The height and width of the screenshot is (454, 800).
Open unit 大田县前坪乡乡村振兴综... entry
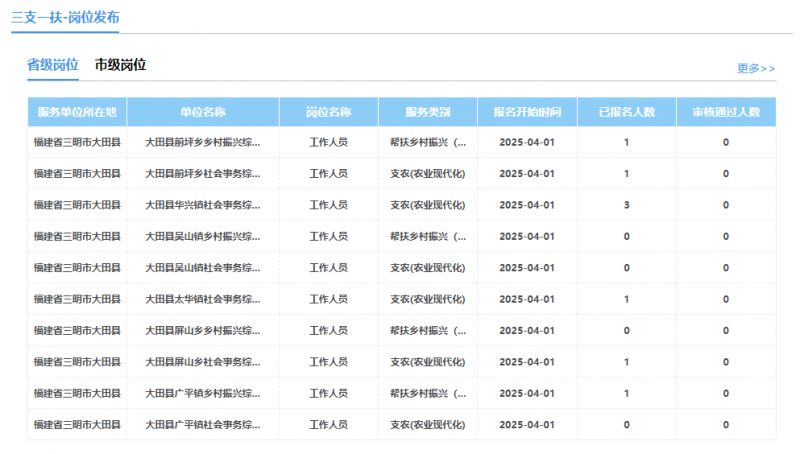202,142
